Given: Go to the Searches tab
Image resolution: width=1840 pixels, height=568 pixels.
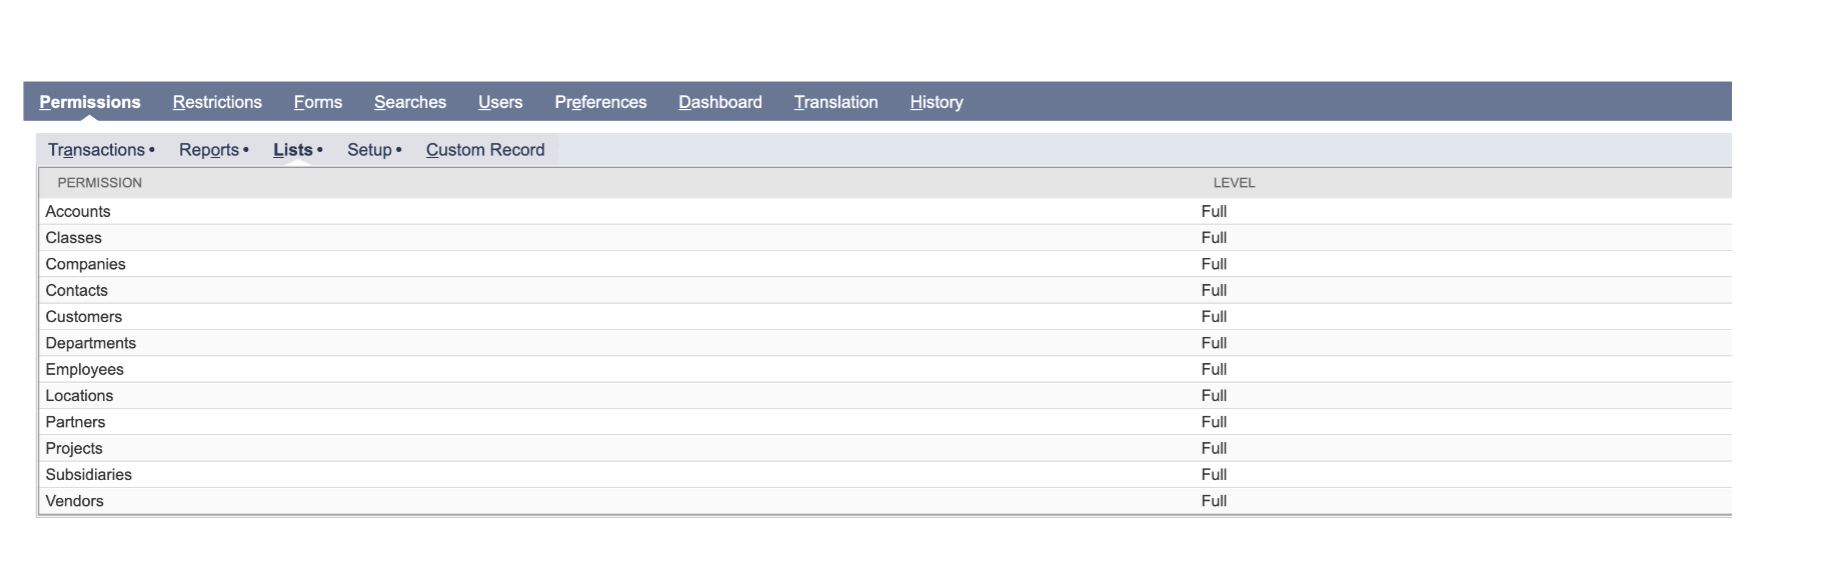Looking at the screenshot, I should pyautogui.click(x=410, y=102).
